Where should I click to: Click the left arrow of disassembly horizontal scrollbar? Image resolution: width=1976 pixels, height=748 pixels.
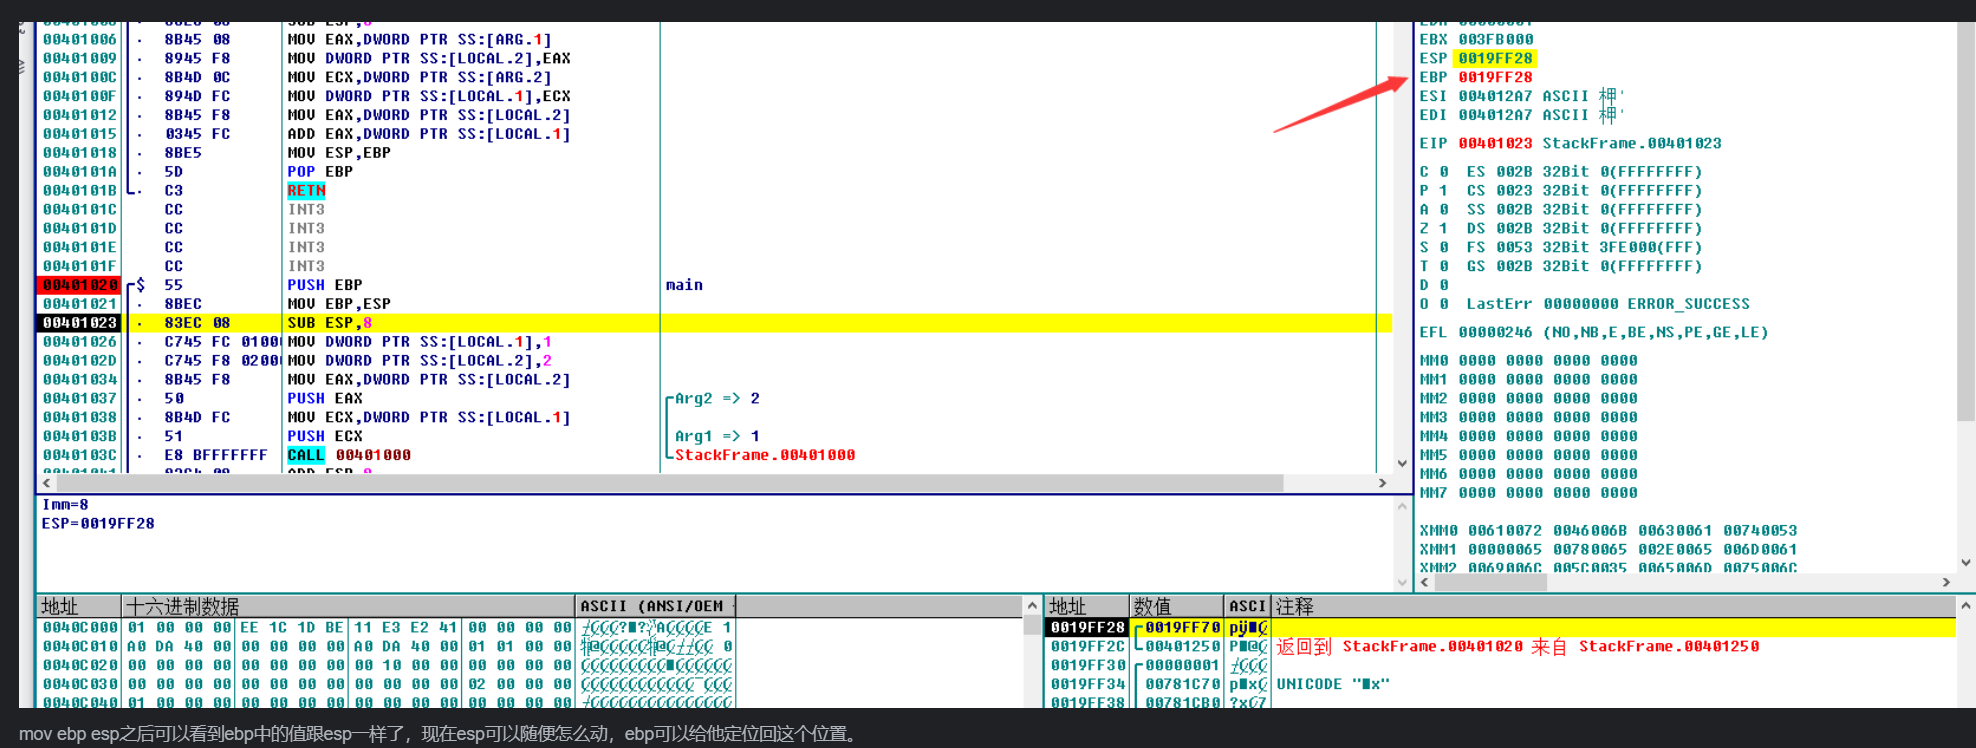pos(46,483)
